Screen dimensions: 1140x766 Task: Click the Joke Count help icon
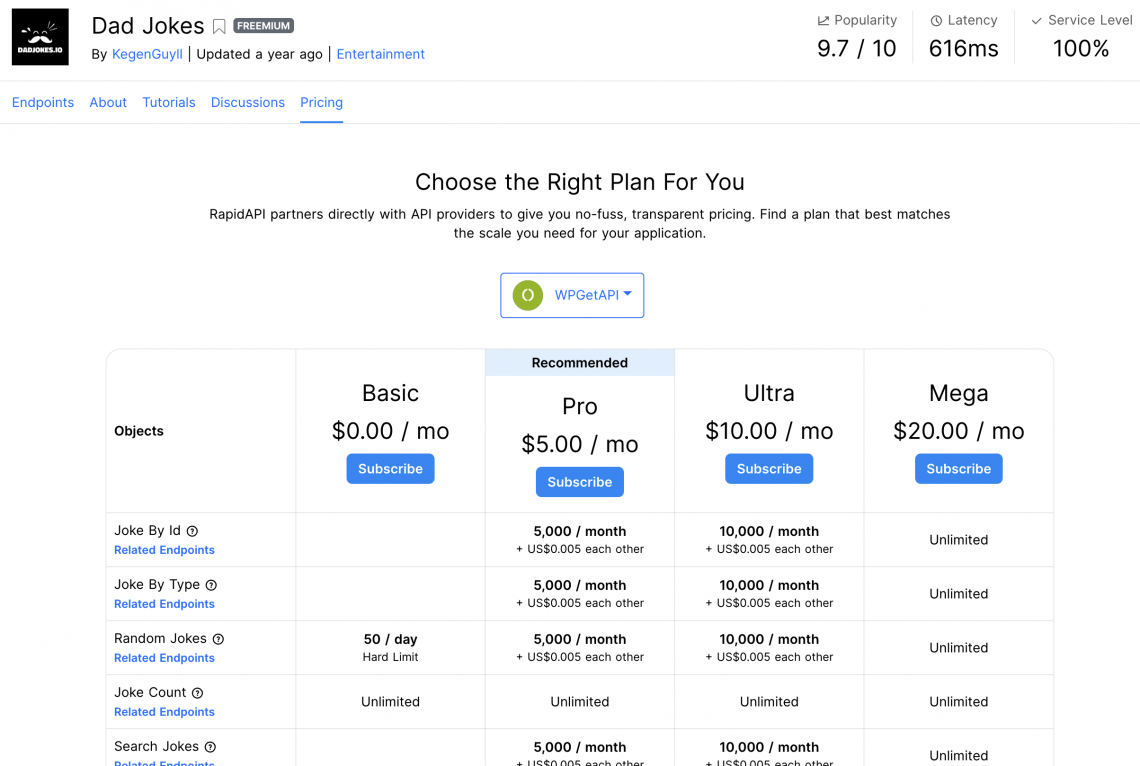click(199, 692)
